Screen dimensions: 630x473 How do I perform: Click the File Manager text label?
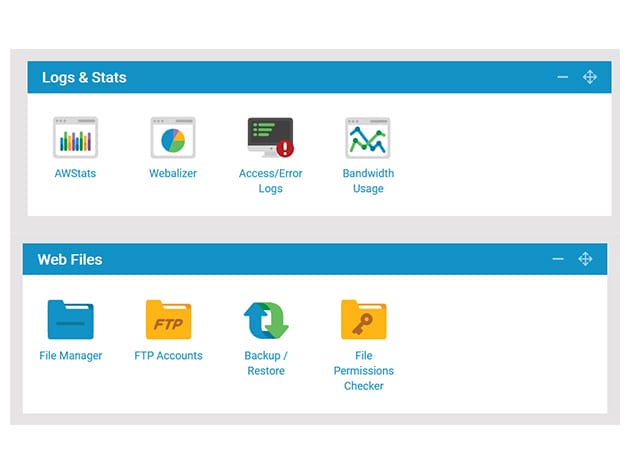[x=70, y=355]
